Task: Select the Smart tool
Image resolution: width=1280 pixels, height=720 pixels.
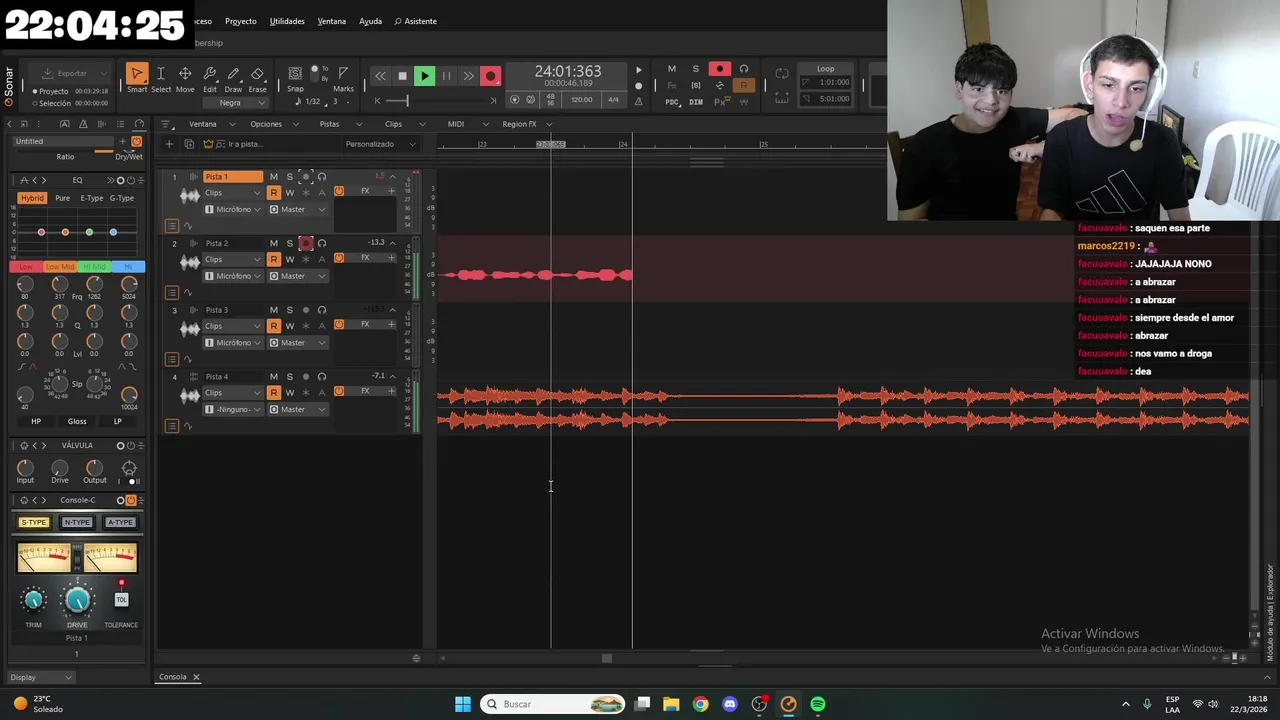Action: point(137,78)
